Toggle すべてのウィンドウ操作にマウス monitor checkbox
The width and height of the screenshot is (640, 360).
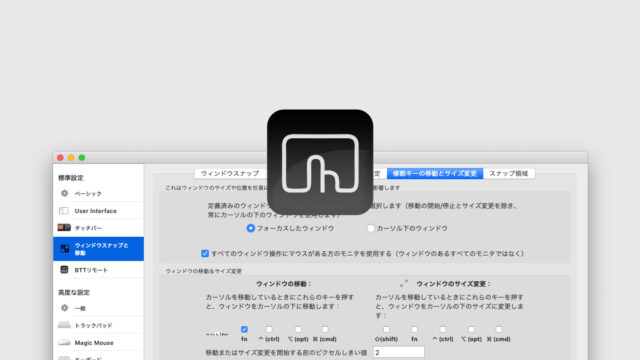click(205, 253)
